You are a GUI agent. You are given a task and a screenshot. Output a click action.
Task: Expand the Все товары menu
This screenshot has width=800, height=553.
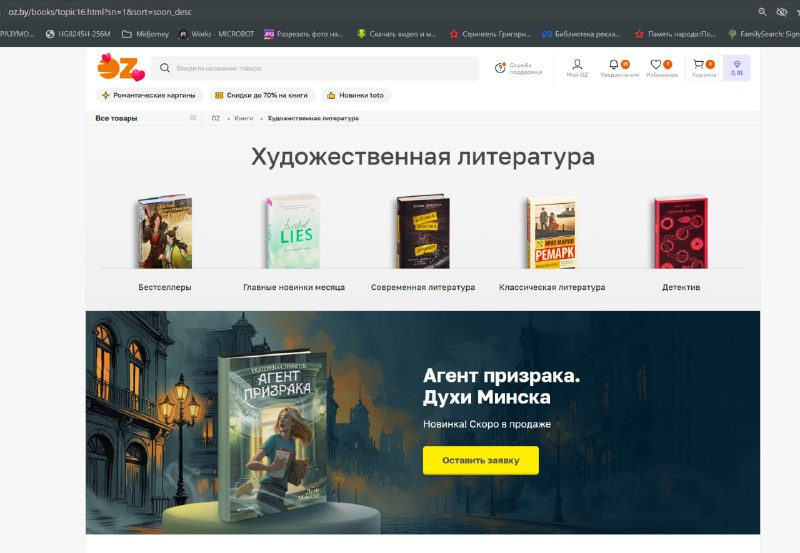(x=146, y=118)
